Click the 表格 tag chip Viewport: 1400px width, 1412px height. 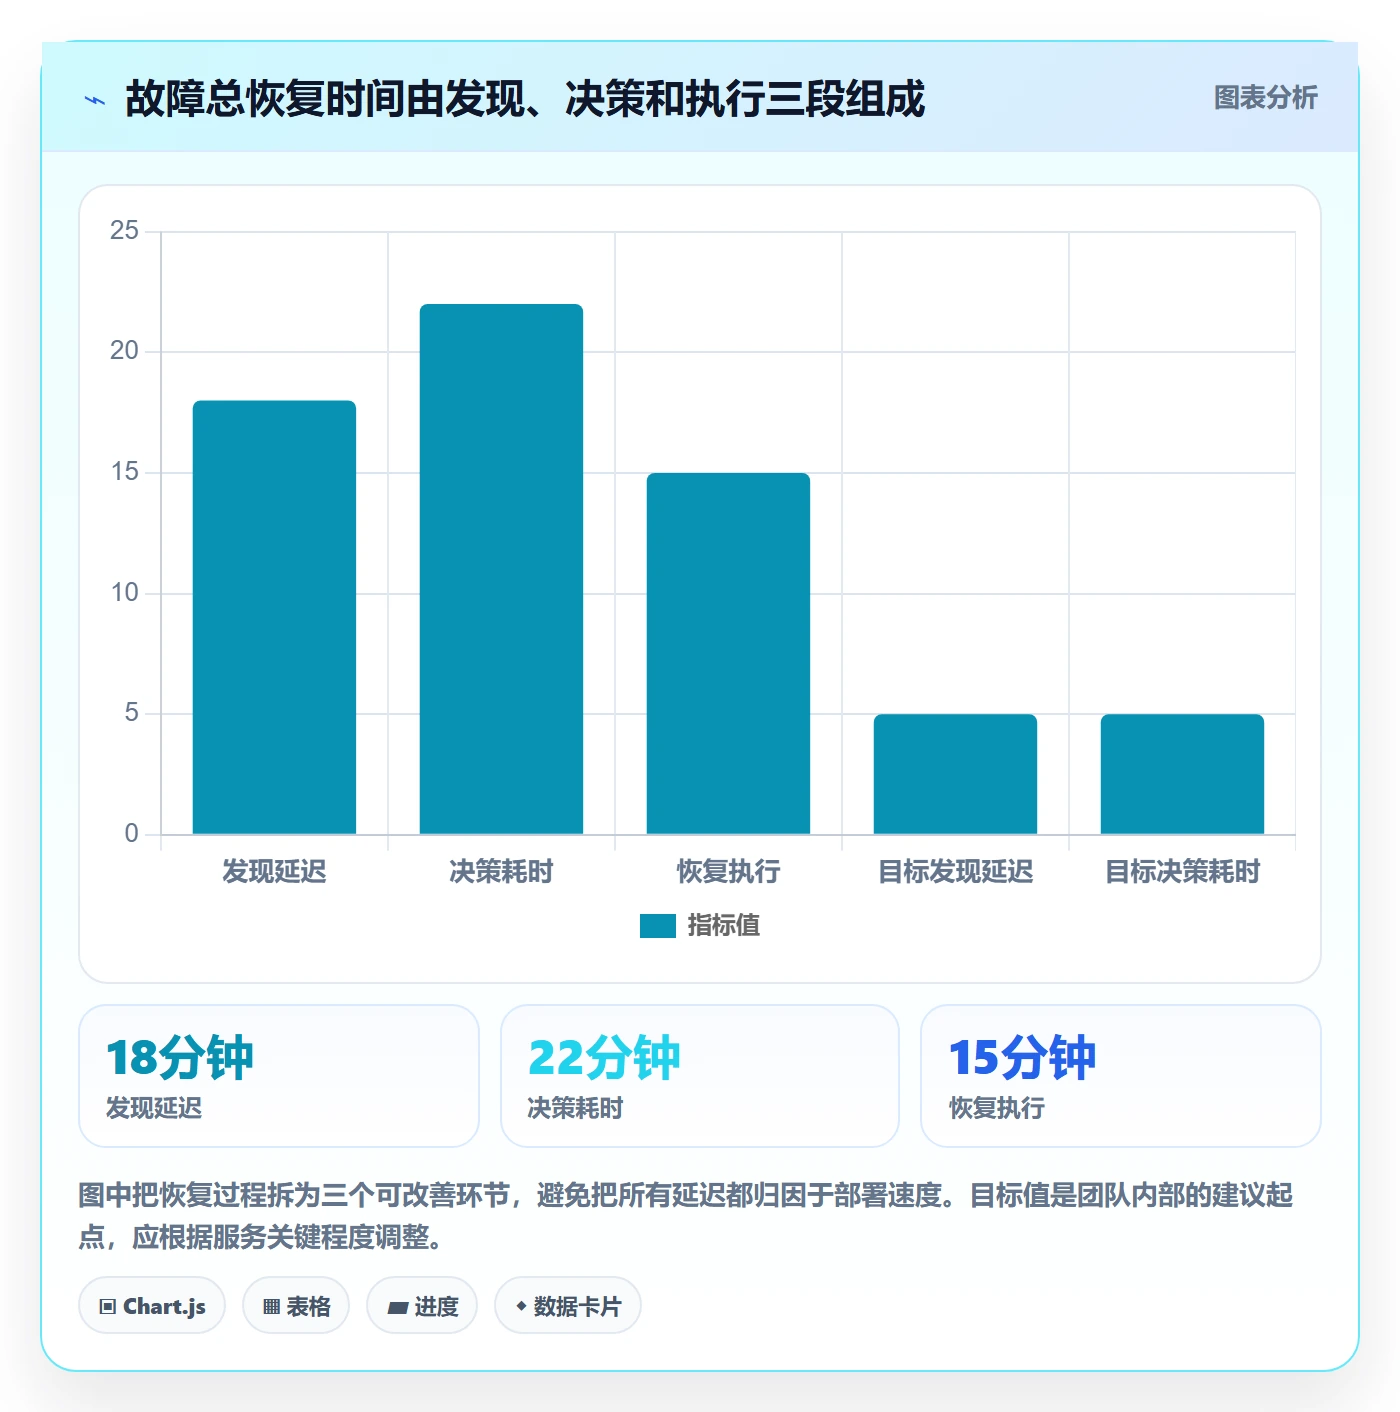(296, 1306)
